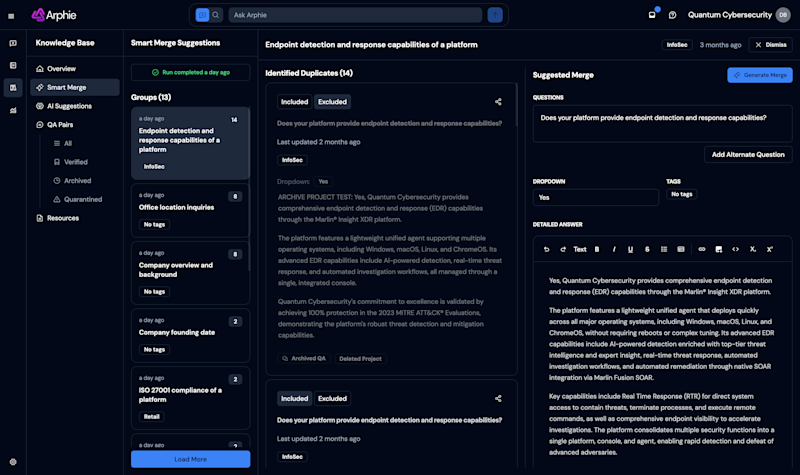Viewport: 800px width, 475px height.
Task: Toggle strikethrough formatting
Action: [x=647, y=249]
